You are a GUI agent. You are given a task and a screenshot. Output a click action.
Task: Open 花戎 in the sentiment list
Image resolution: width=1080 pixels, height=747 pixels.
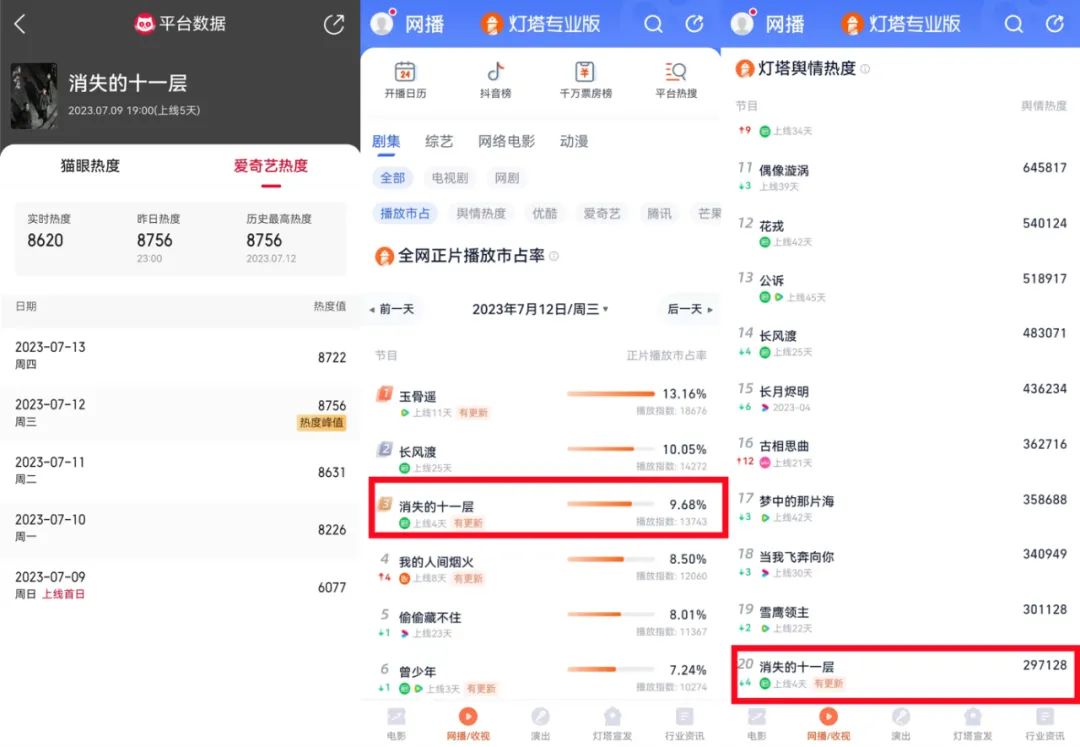click(902, 232)
